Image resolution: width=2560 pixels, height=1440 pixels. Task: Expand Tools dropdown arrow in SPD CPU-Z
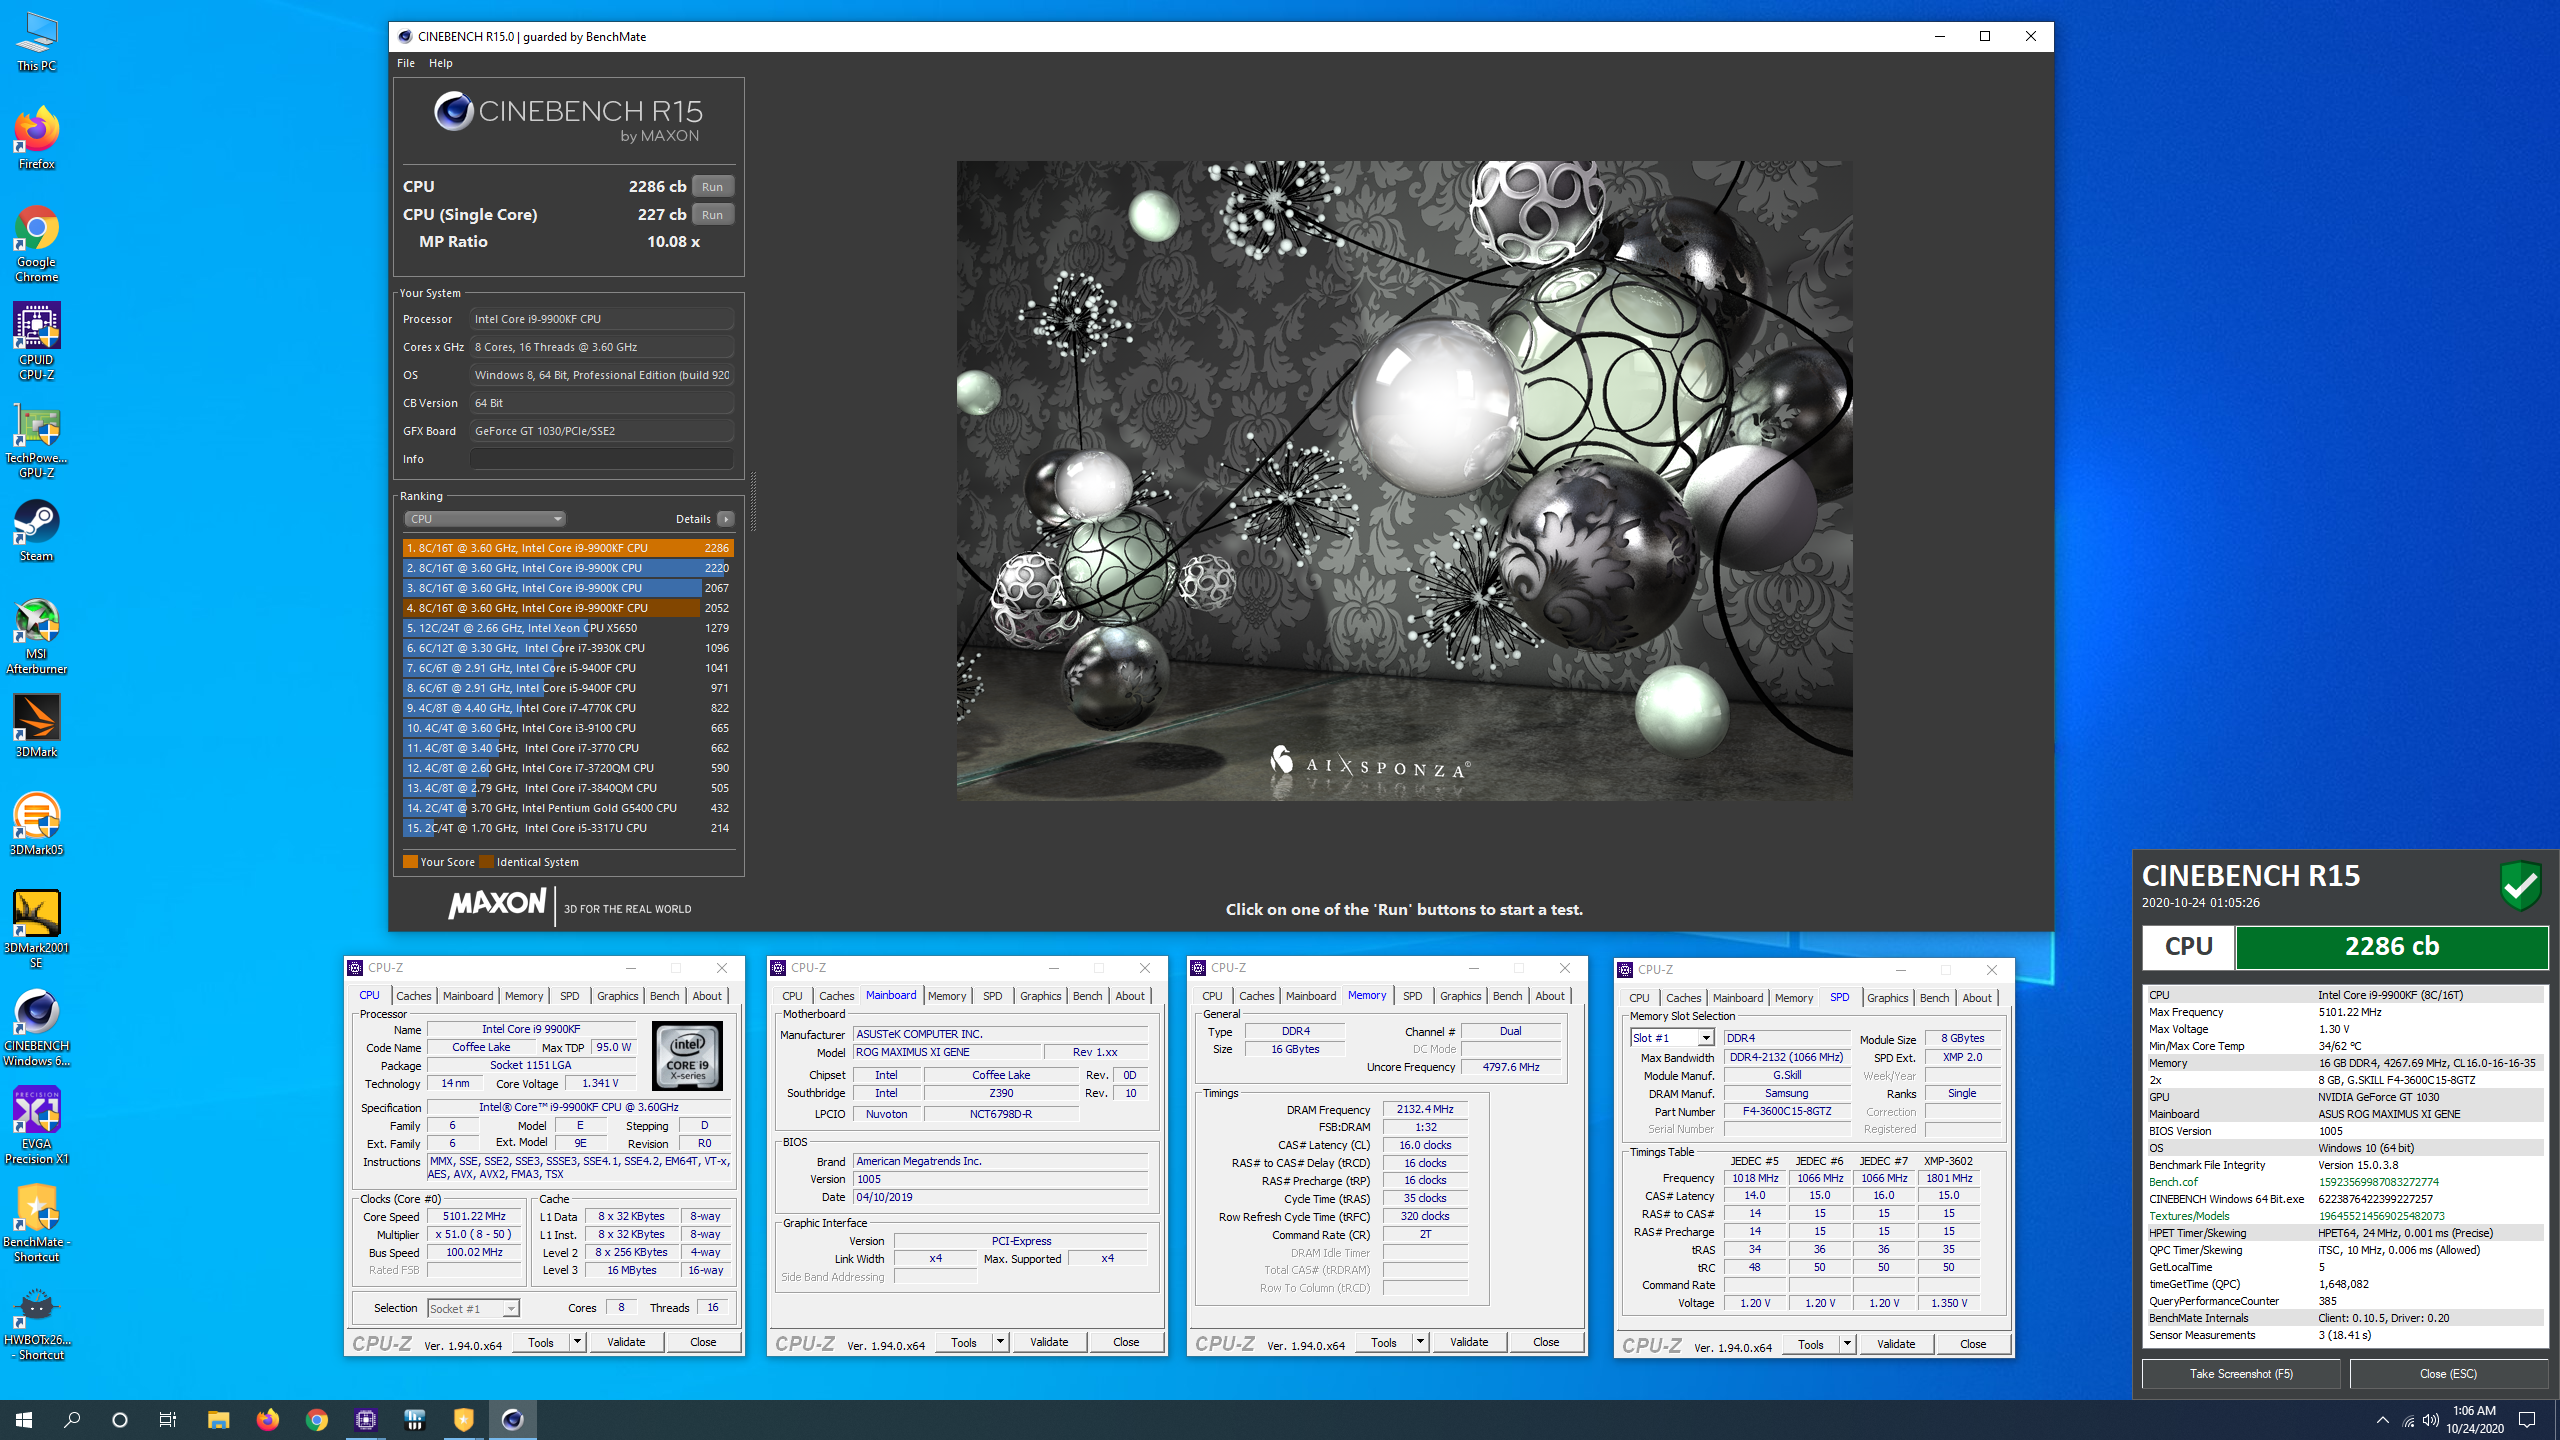(x=1847, y=1345)
